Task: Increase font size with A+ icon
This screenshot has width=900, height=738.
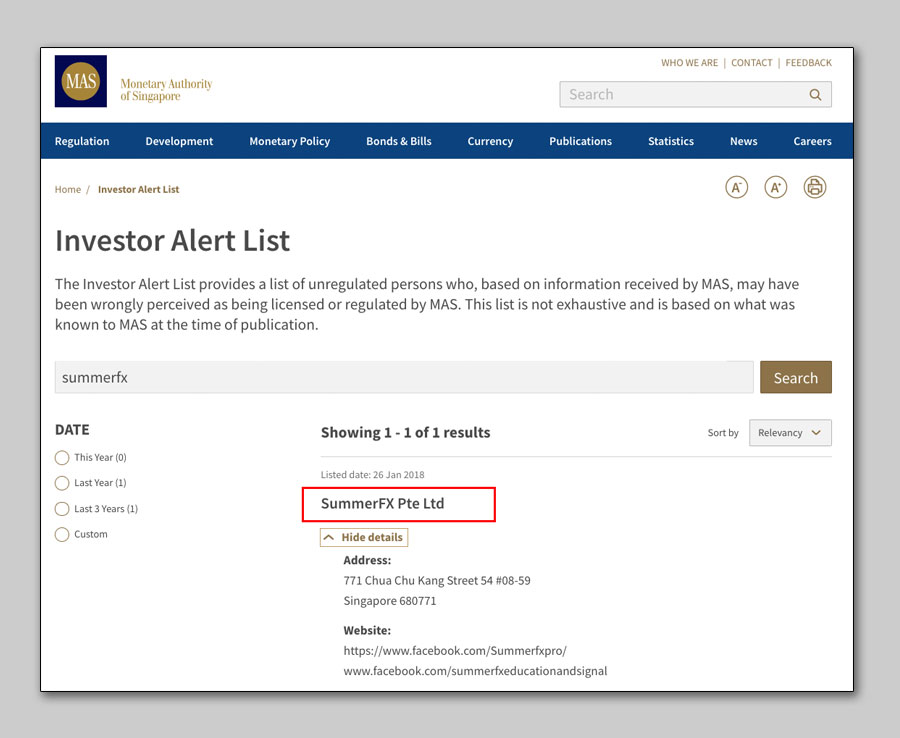Action: 775,187
